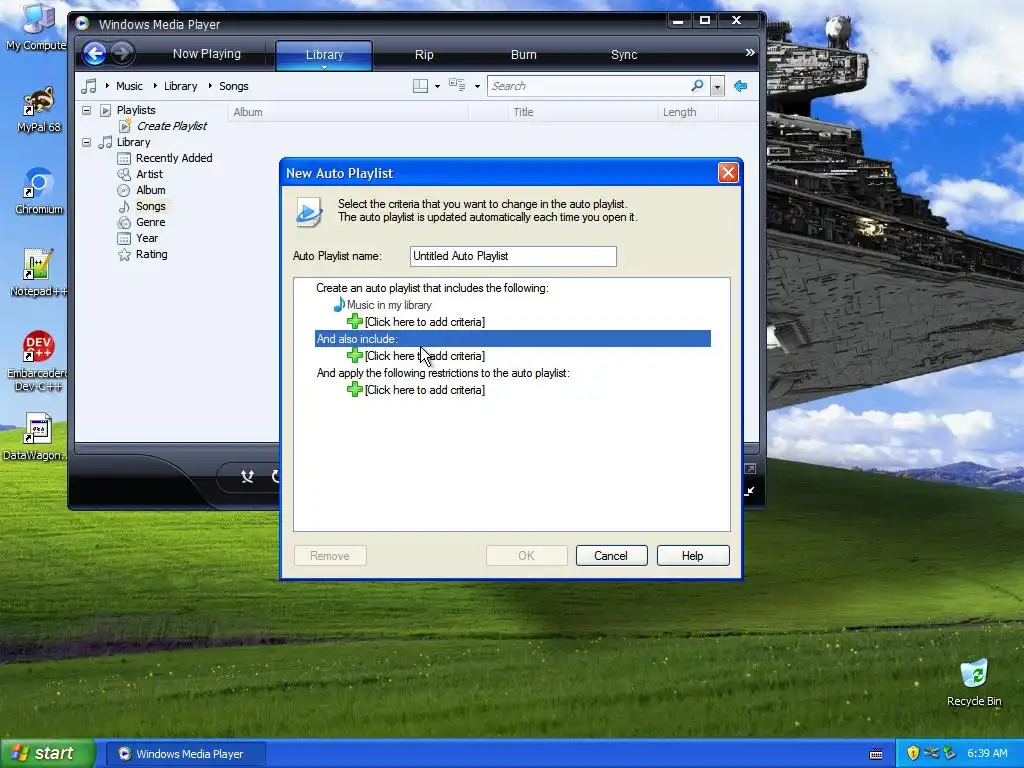This screenshot has width=1024, height=768.
Task: Open Layout options dropdown arrow
Action: tap(437, 86)
